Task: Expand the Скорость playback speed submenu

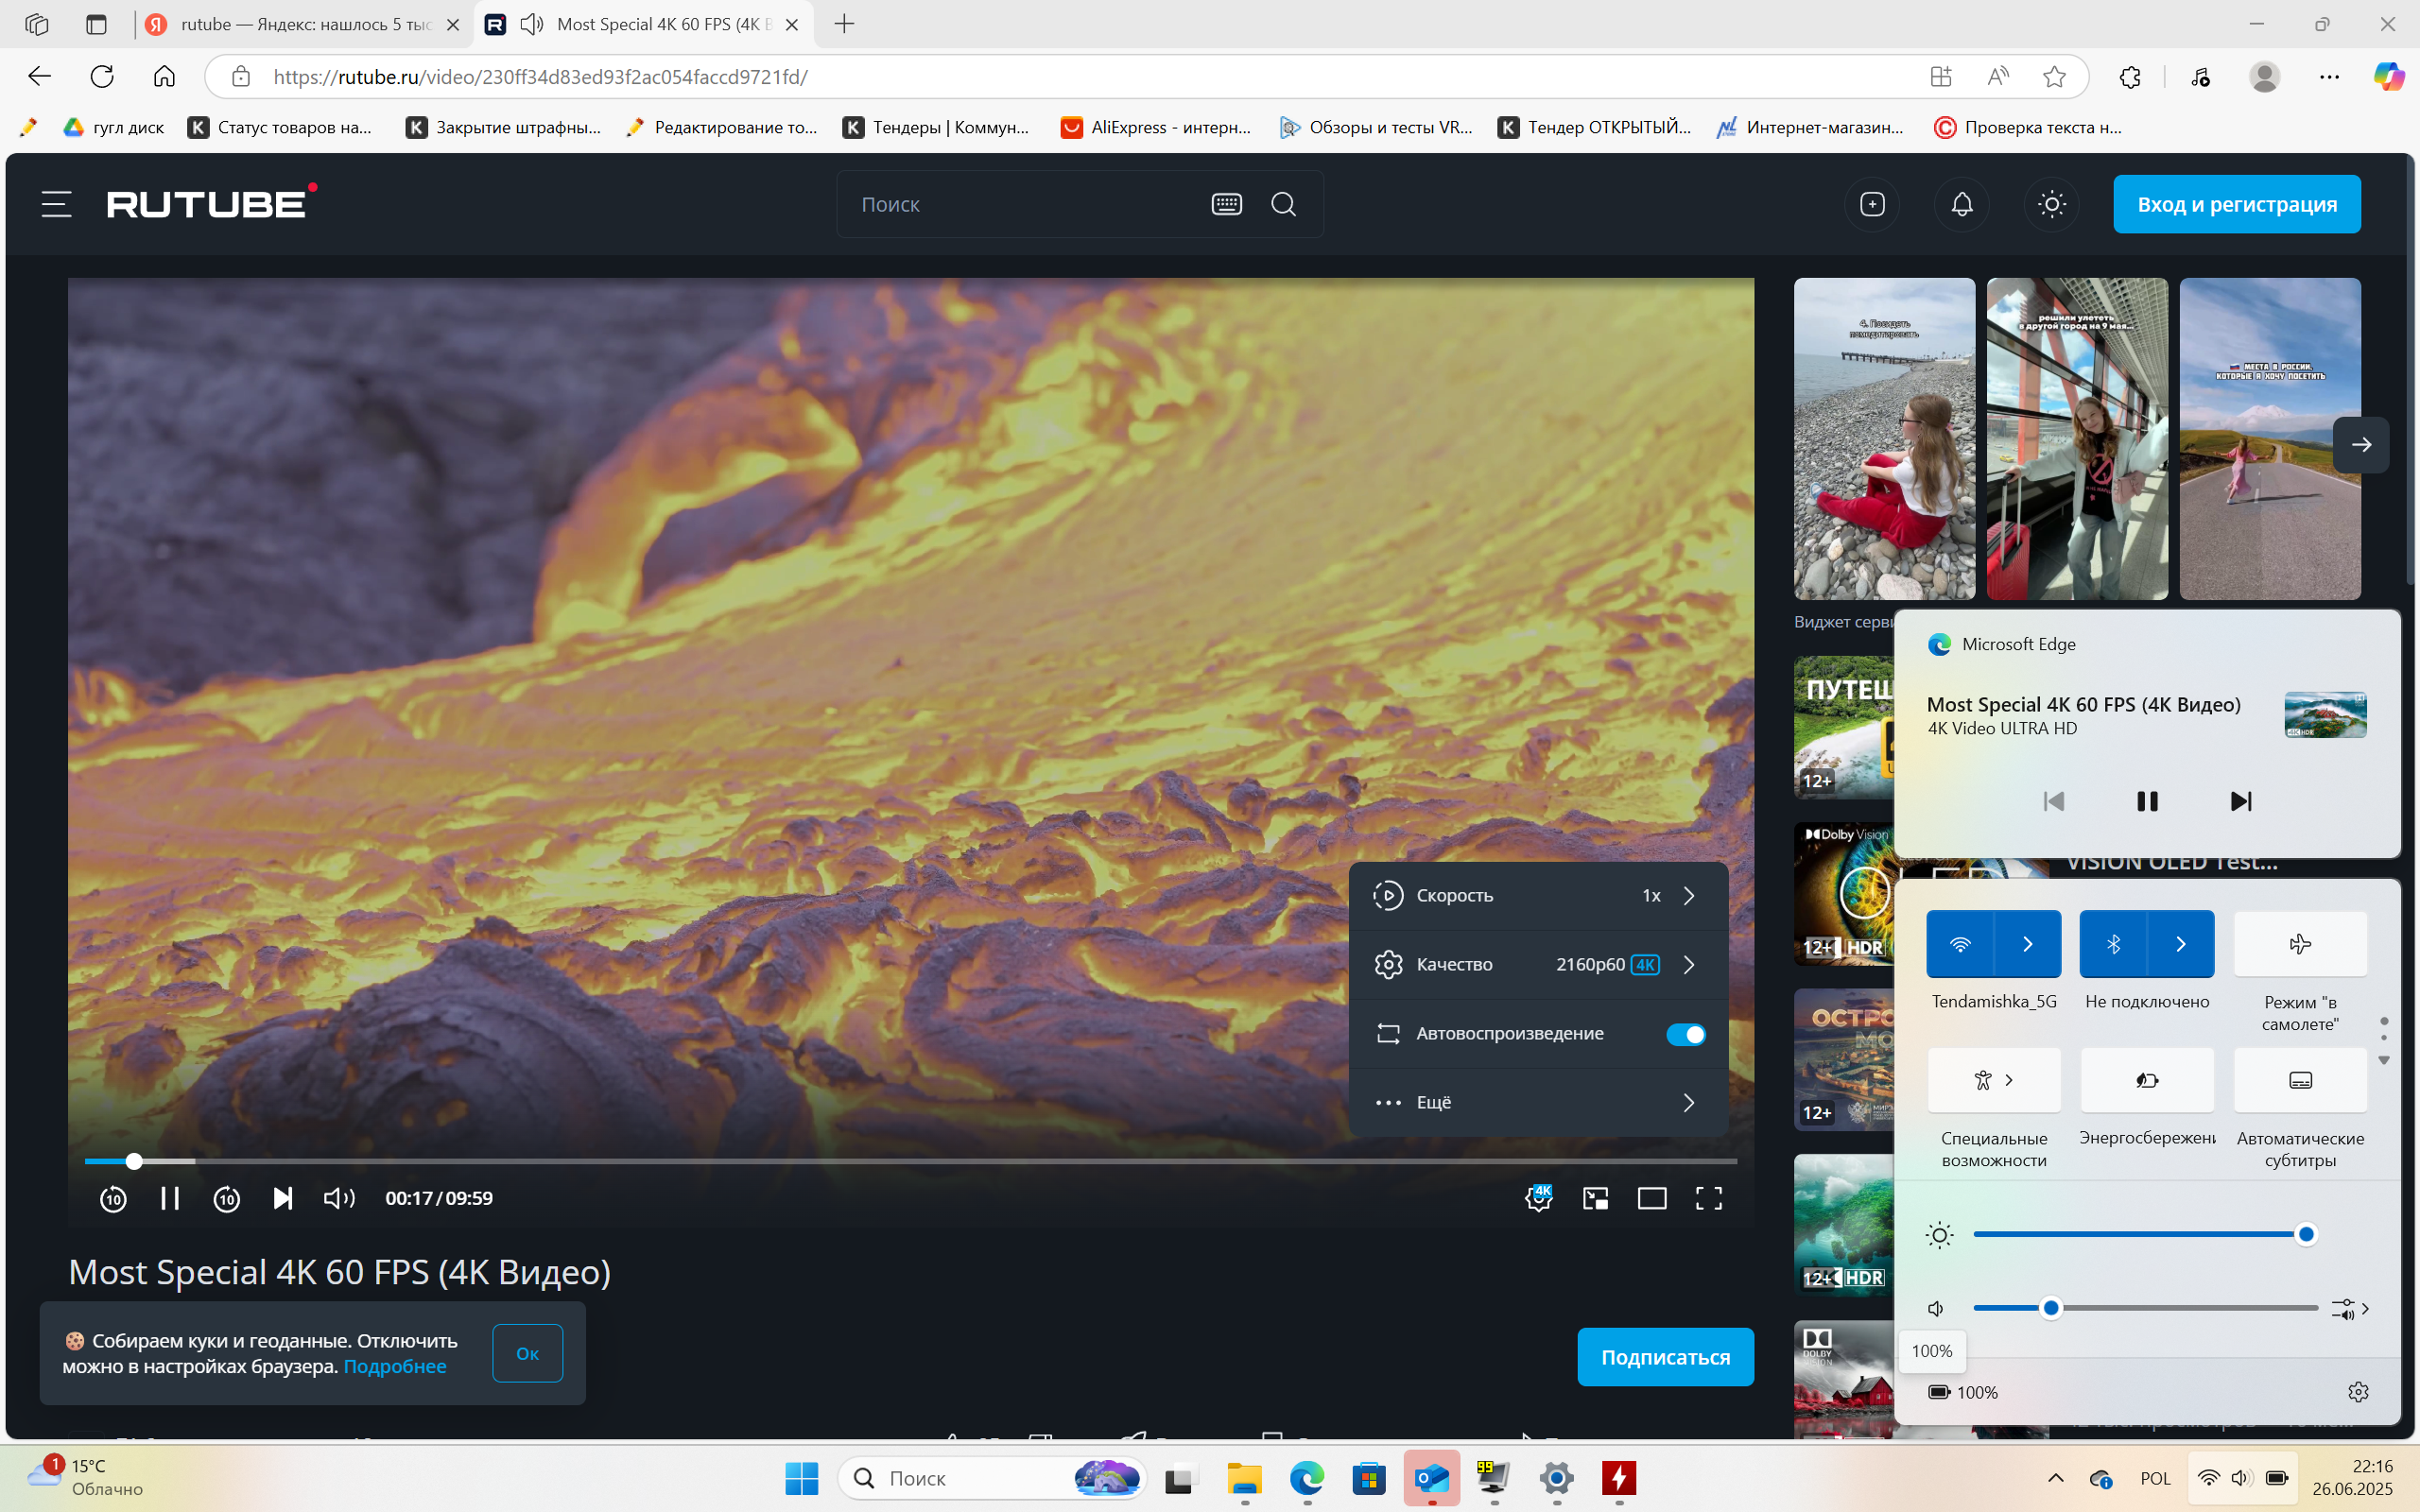Action: [x=1538, y=896]
